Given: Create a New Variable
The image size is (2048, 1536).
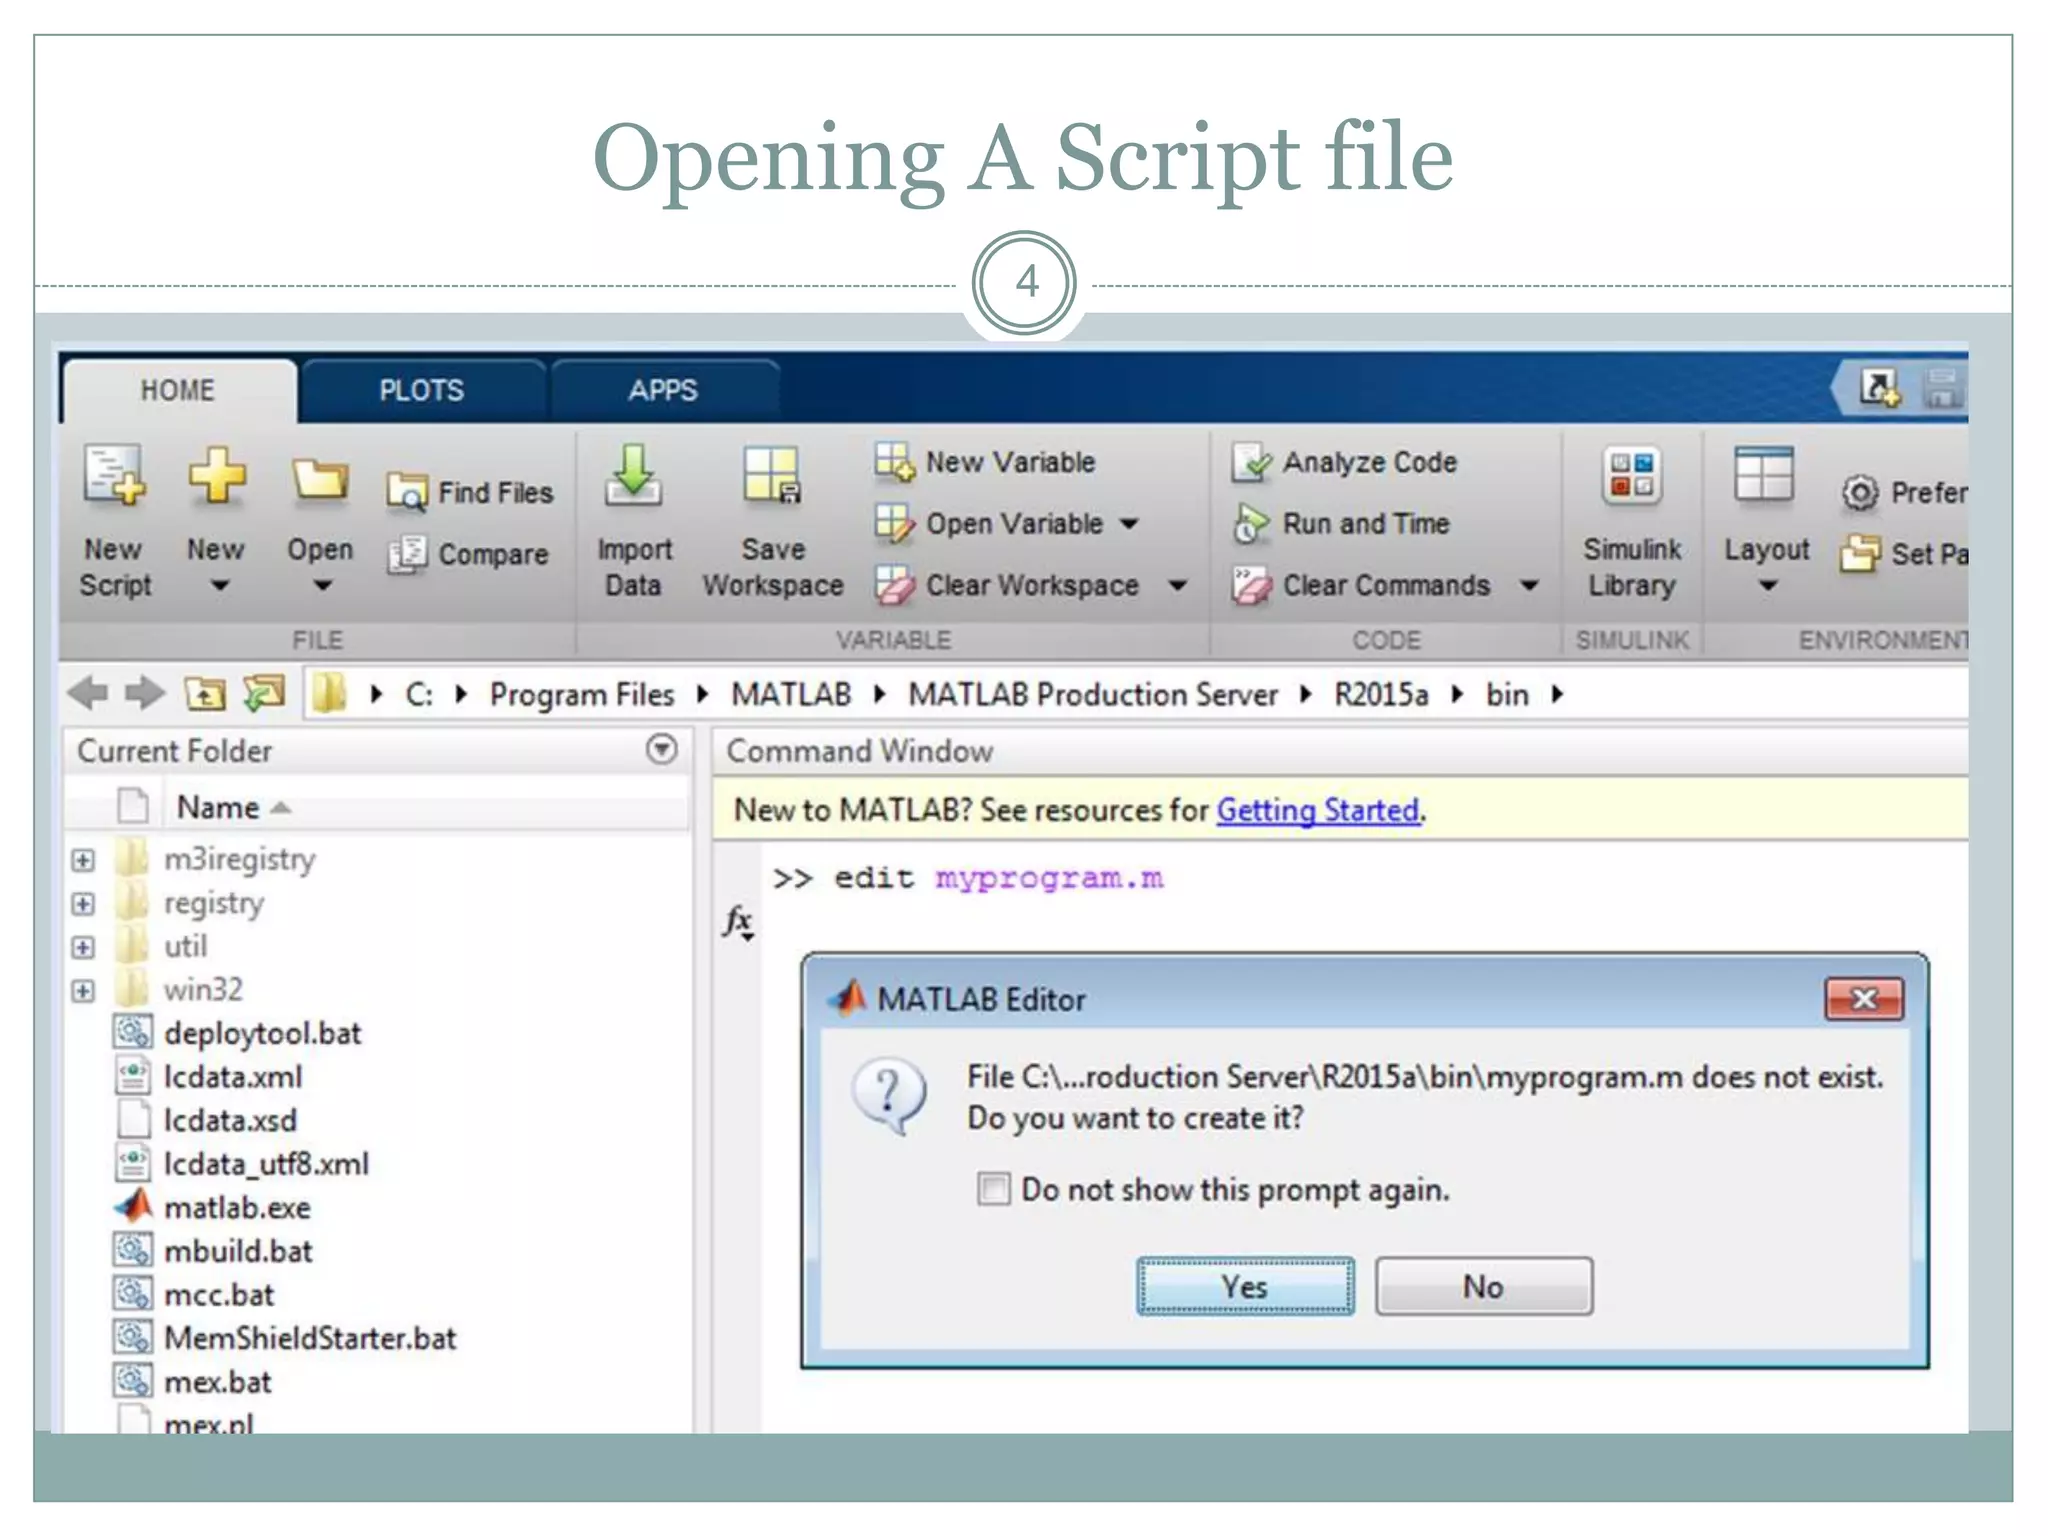Looking at the screenshot, I should pyautogui.click(x=984, y=462).
